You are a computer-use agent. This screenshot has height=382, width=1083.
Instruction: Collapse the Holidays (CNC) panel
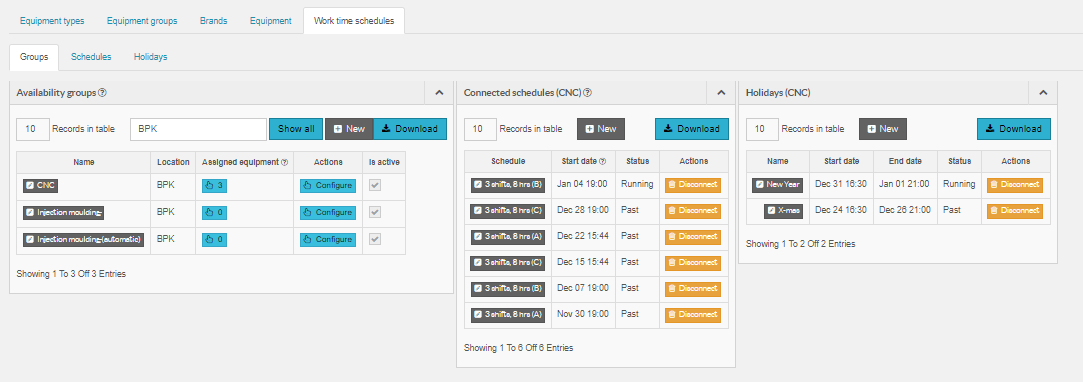tap(1043, 93)
